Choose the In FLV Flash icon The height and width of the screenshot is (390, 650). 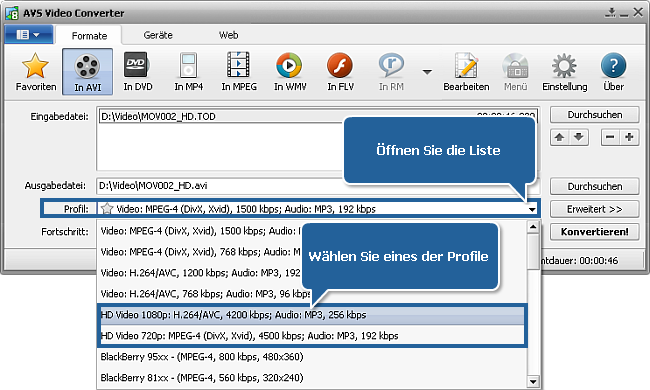(x=340, y=71)
